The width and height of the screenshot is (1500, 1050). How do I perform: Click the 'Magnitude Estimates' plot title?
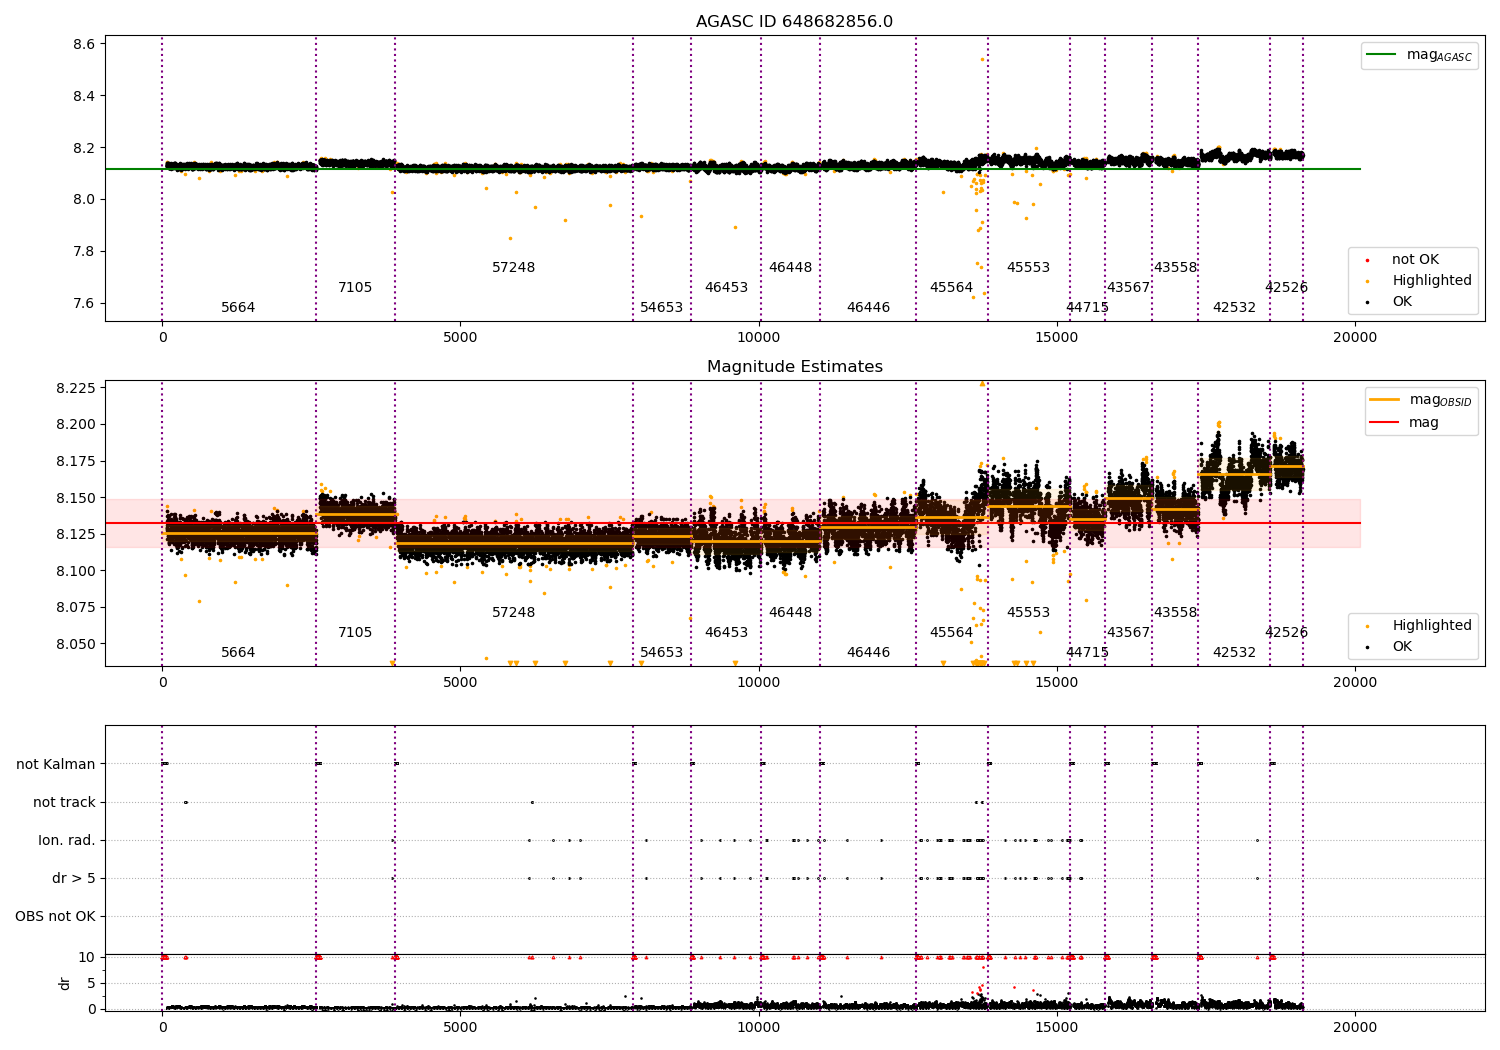tap(794, 367)
